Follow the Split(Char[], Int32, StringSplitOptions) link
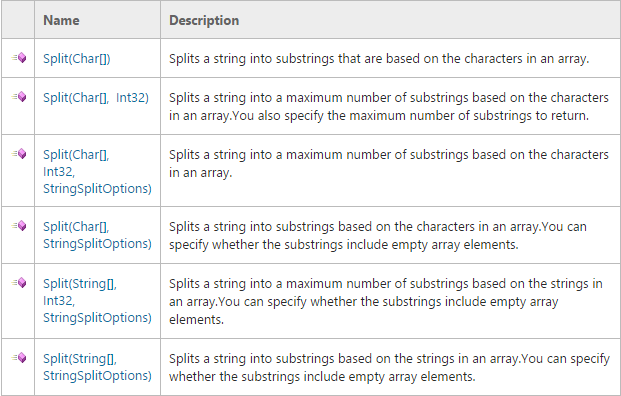Screen dimensions: 621x396 coord(97,171)
